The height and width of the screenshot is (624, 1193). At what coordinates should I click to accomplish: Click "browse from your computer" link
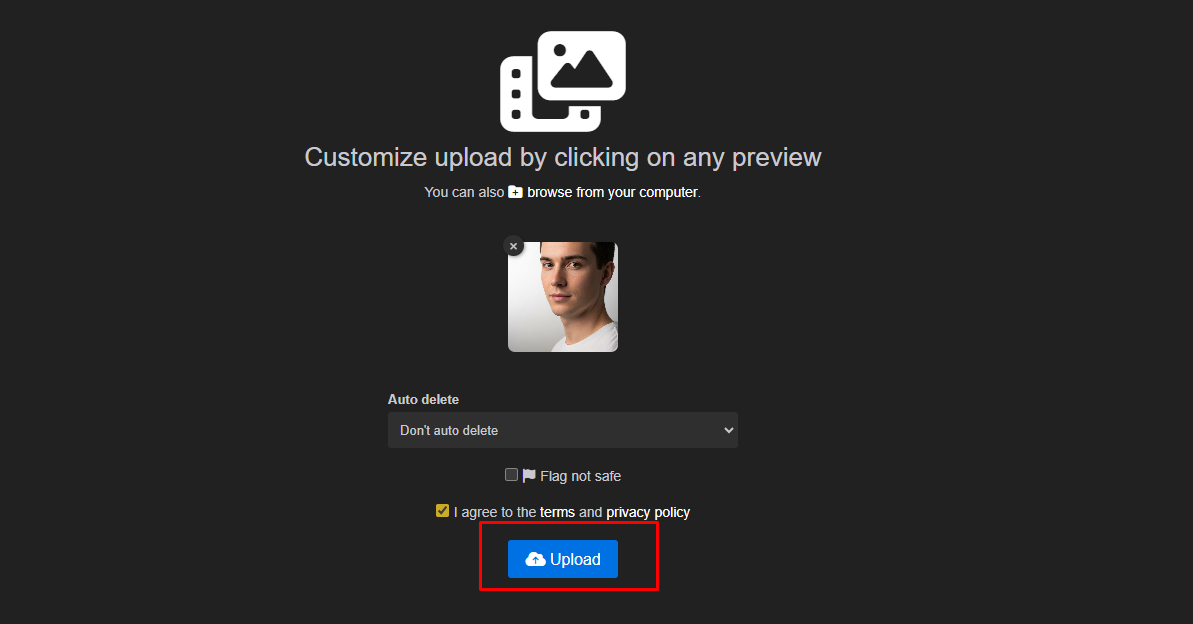612,192
